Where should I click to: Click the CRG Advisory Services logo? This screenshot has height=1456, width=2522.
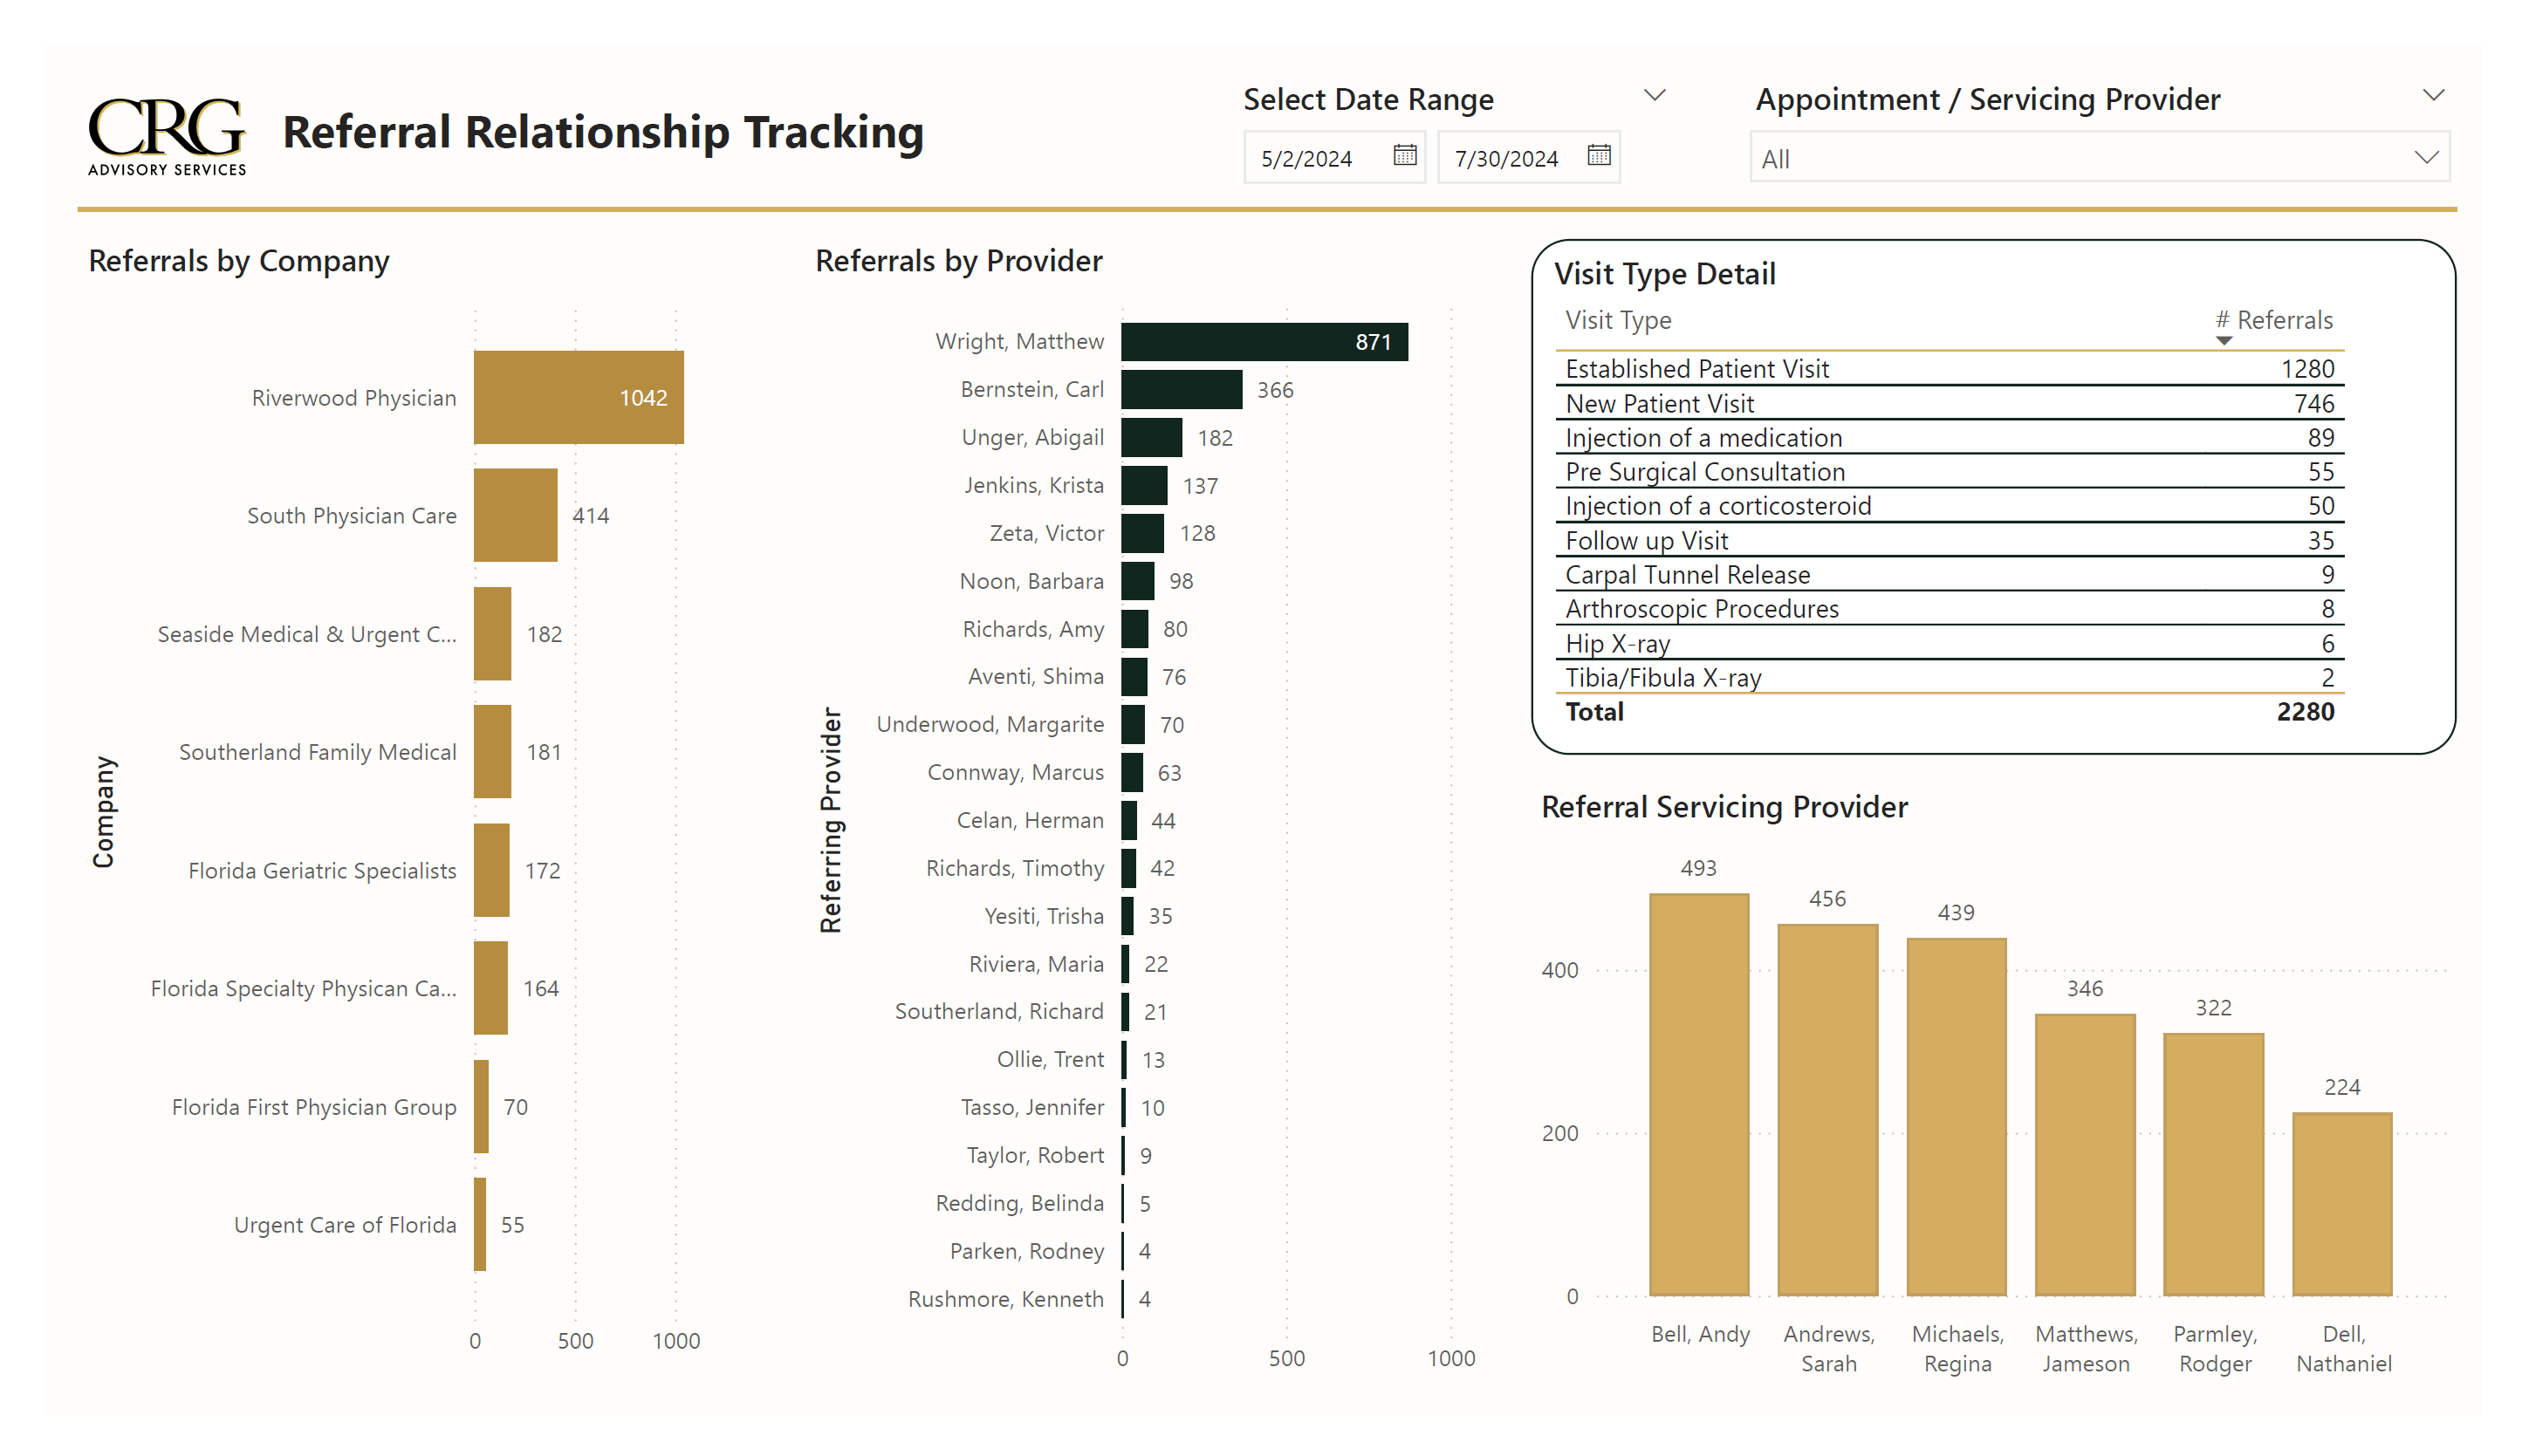tap(166, 137)
